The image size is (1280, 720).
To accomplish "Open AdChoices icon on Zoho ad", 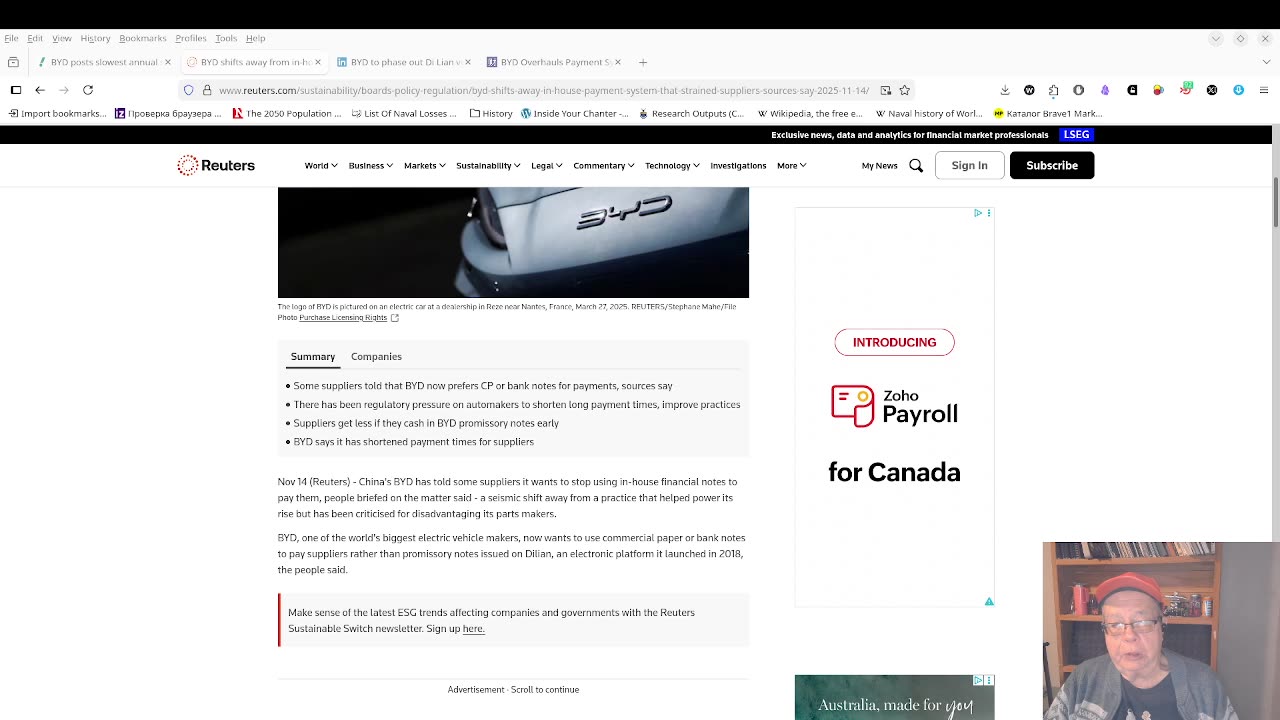I will click(x=978, y=213).
